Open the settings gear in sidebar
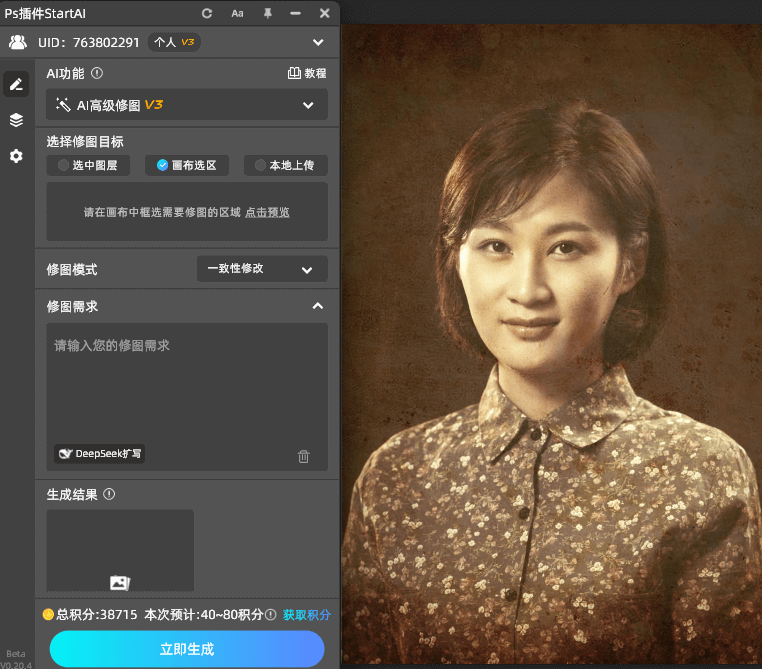 coord(16,156)
